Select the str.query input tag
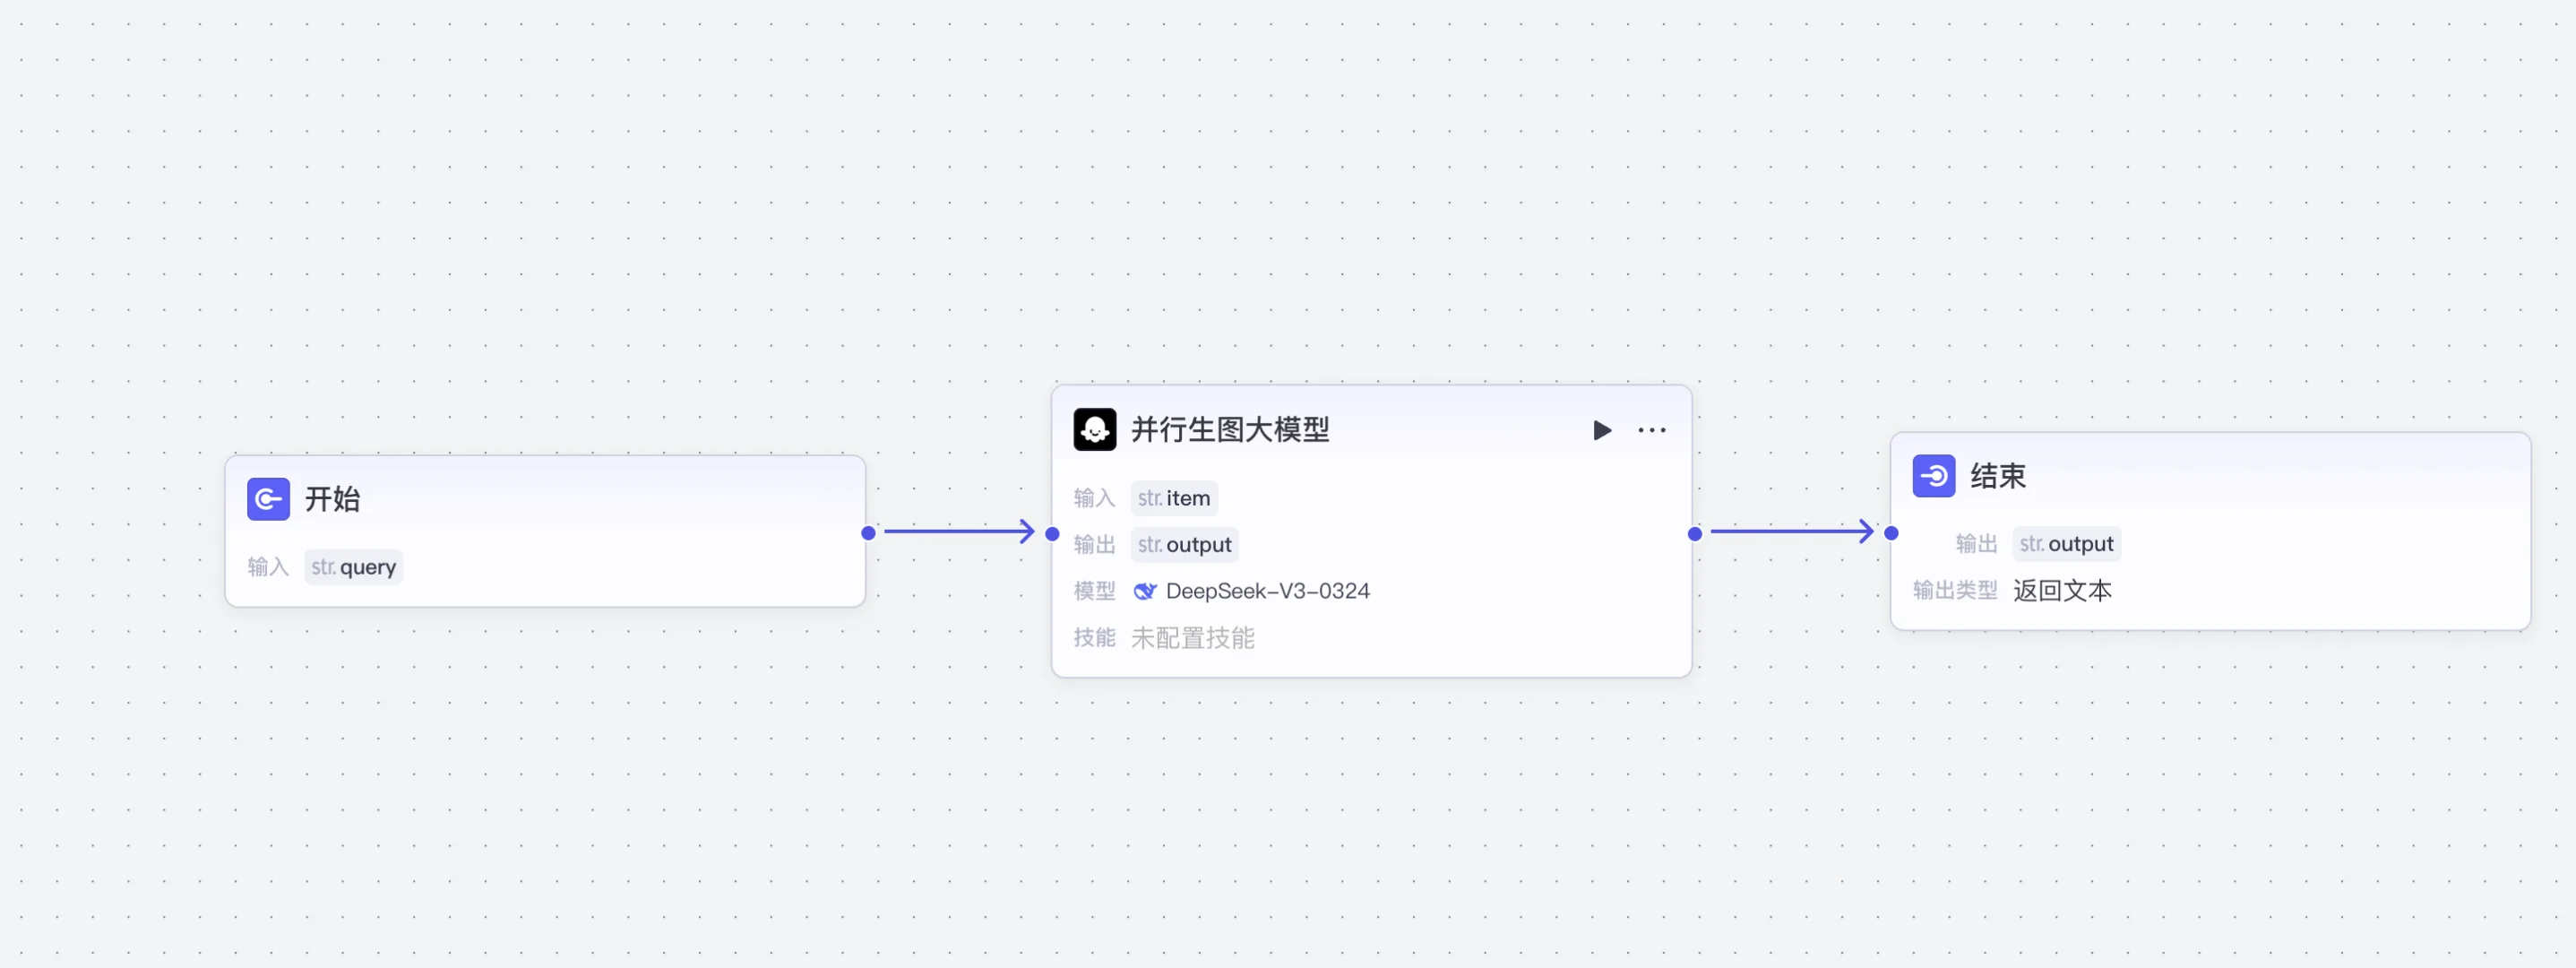The image size is (2576, 968). 353,566
